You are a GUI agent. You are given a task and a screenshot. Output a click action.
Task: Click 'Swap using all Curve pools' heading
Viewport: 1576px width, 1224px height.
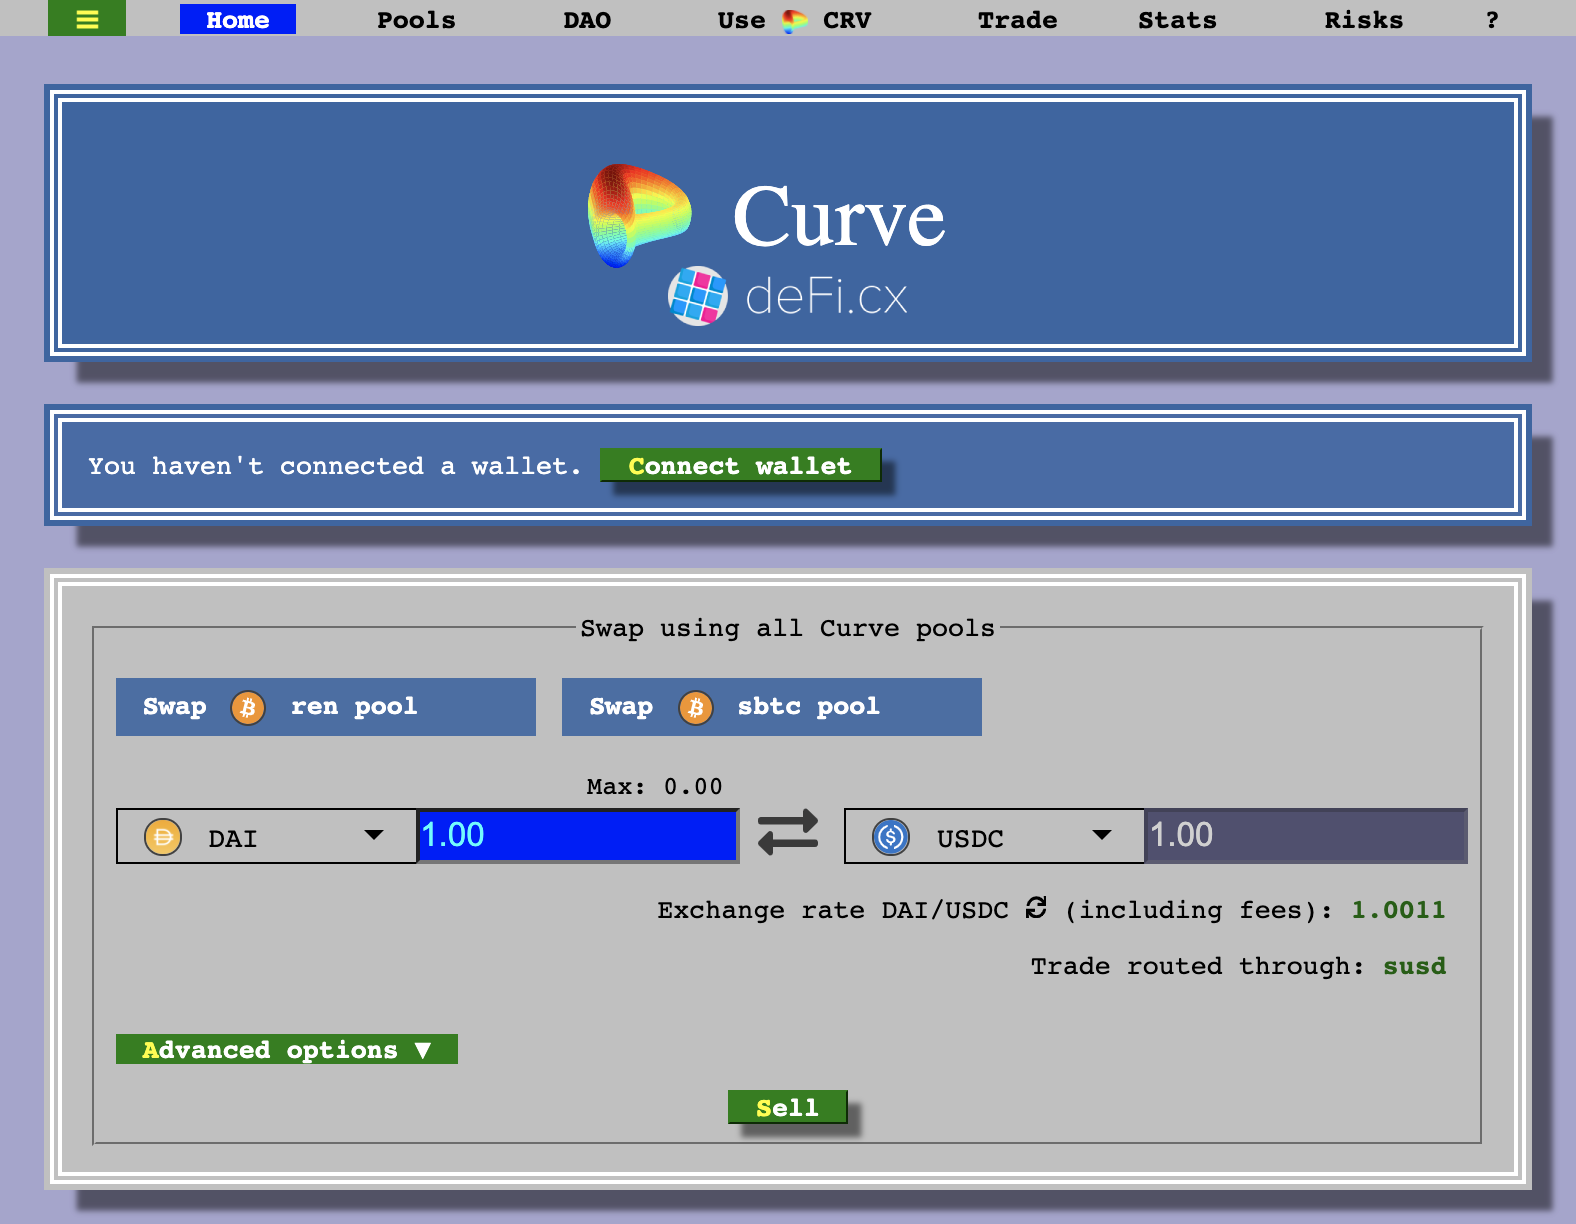788,628
